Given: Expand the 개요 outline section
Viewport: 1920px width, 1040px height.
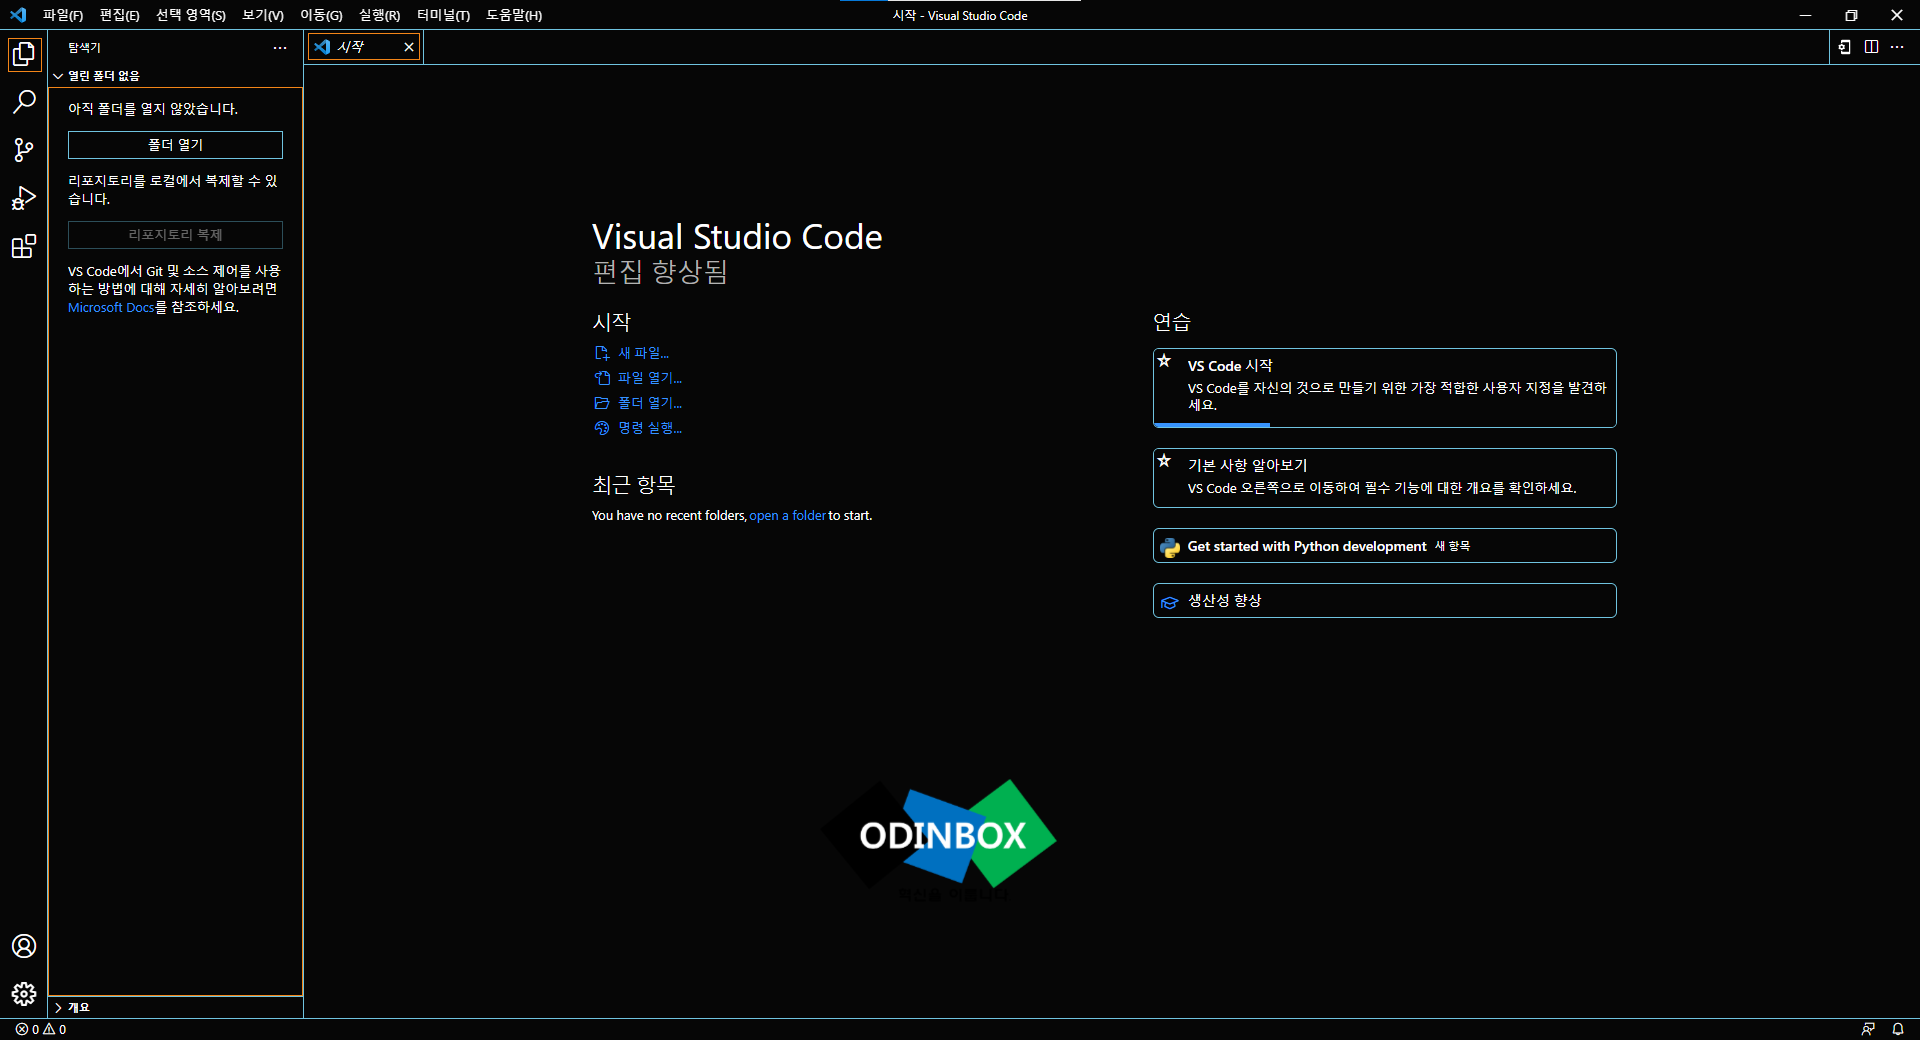Looking at the screenshot, I should click(x=176, y=1007).
